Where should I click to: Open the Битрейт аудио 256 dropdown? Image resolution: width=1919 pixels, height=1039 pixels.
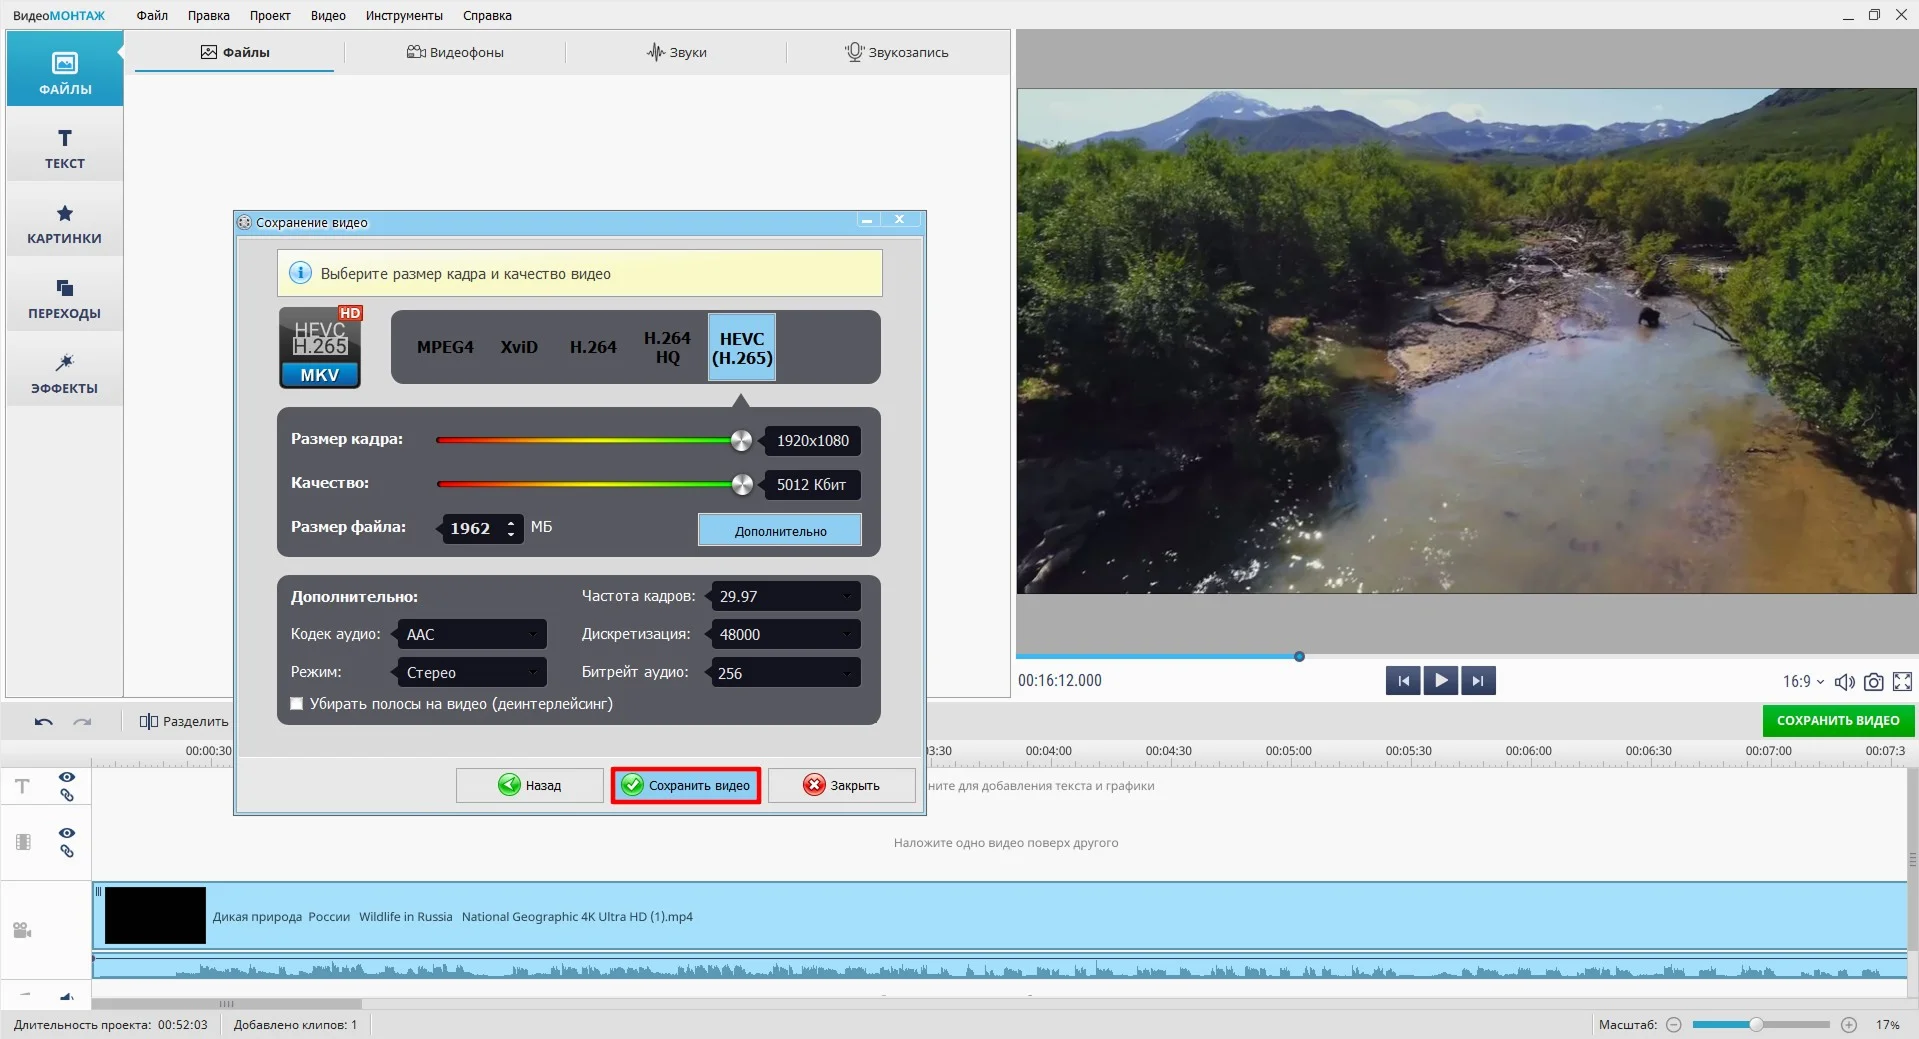785,673
